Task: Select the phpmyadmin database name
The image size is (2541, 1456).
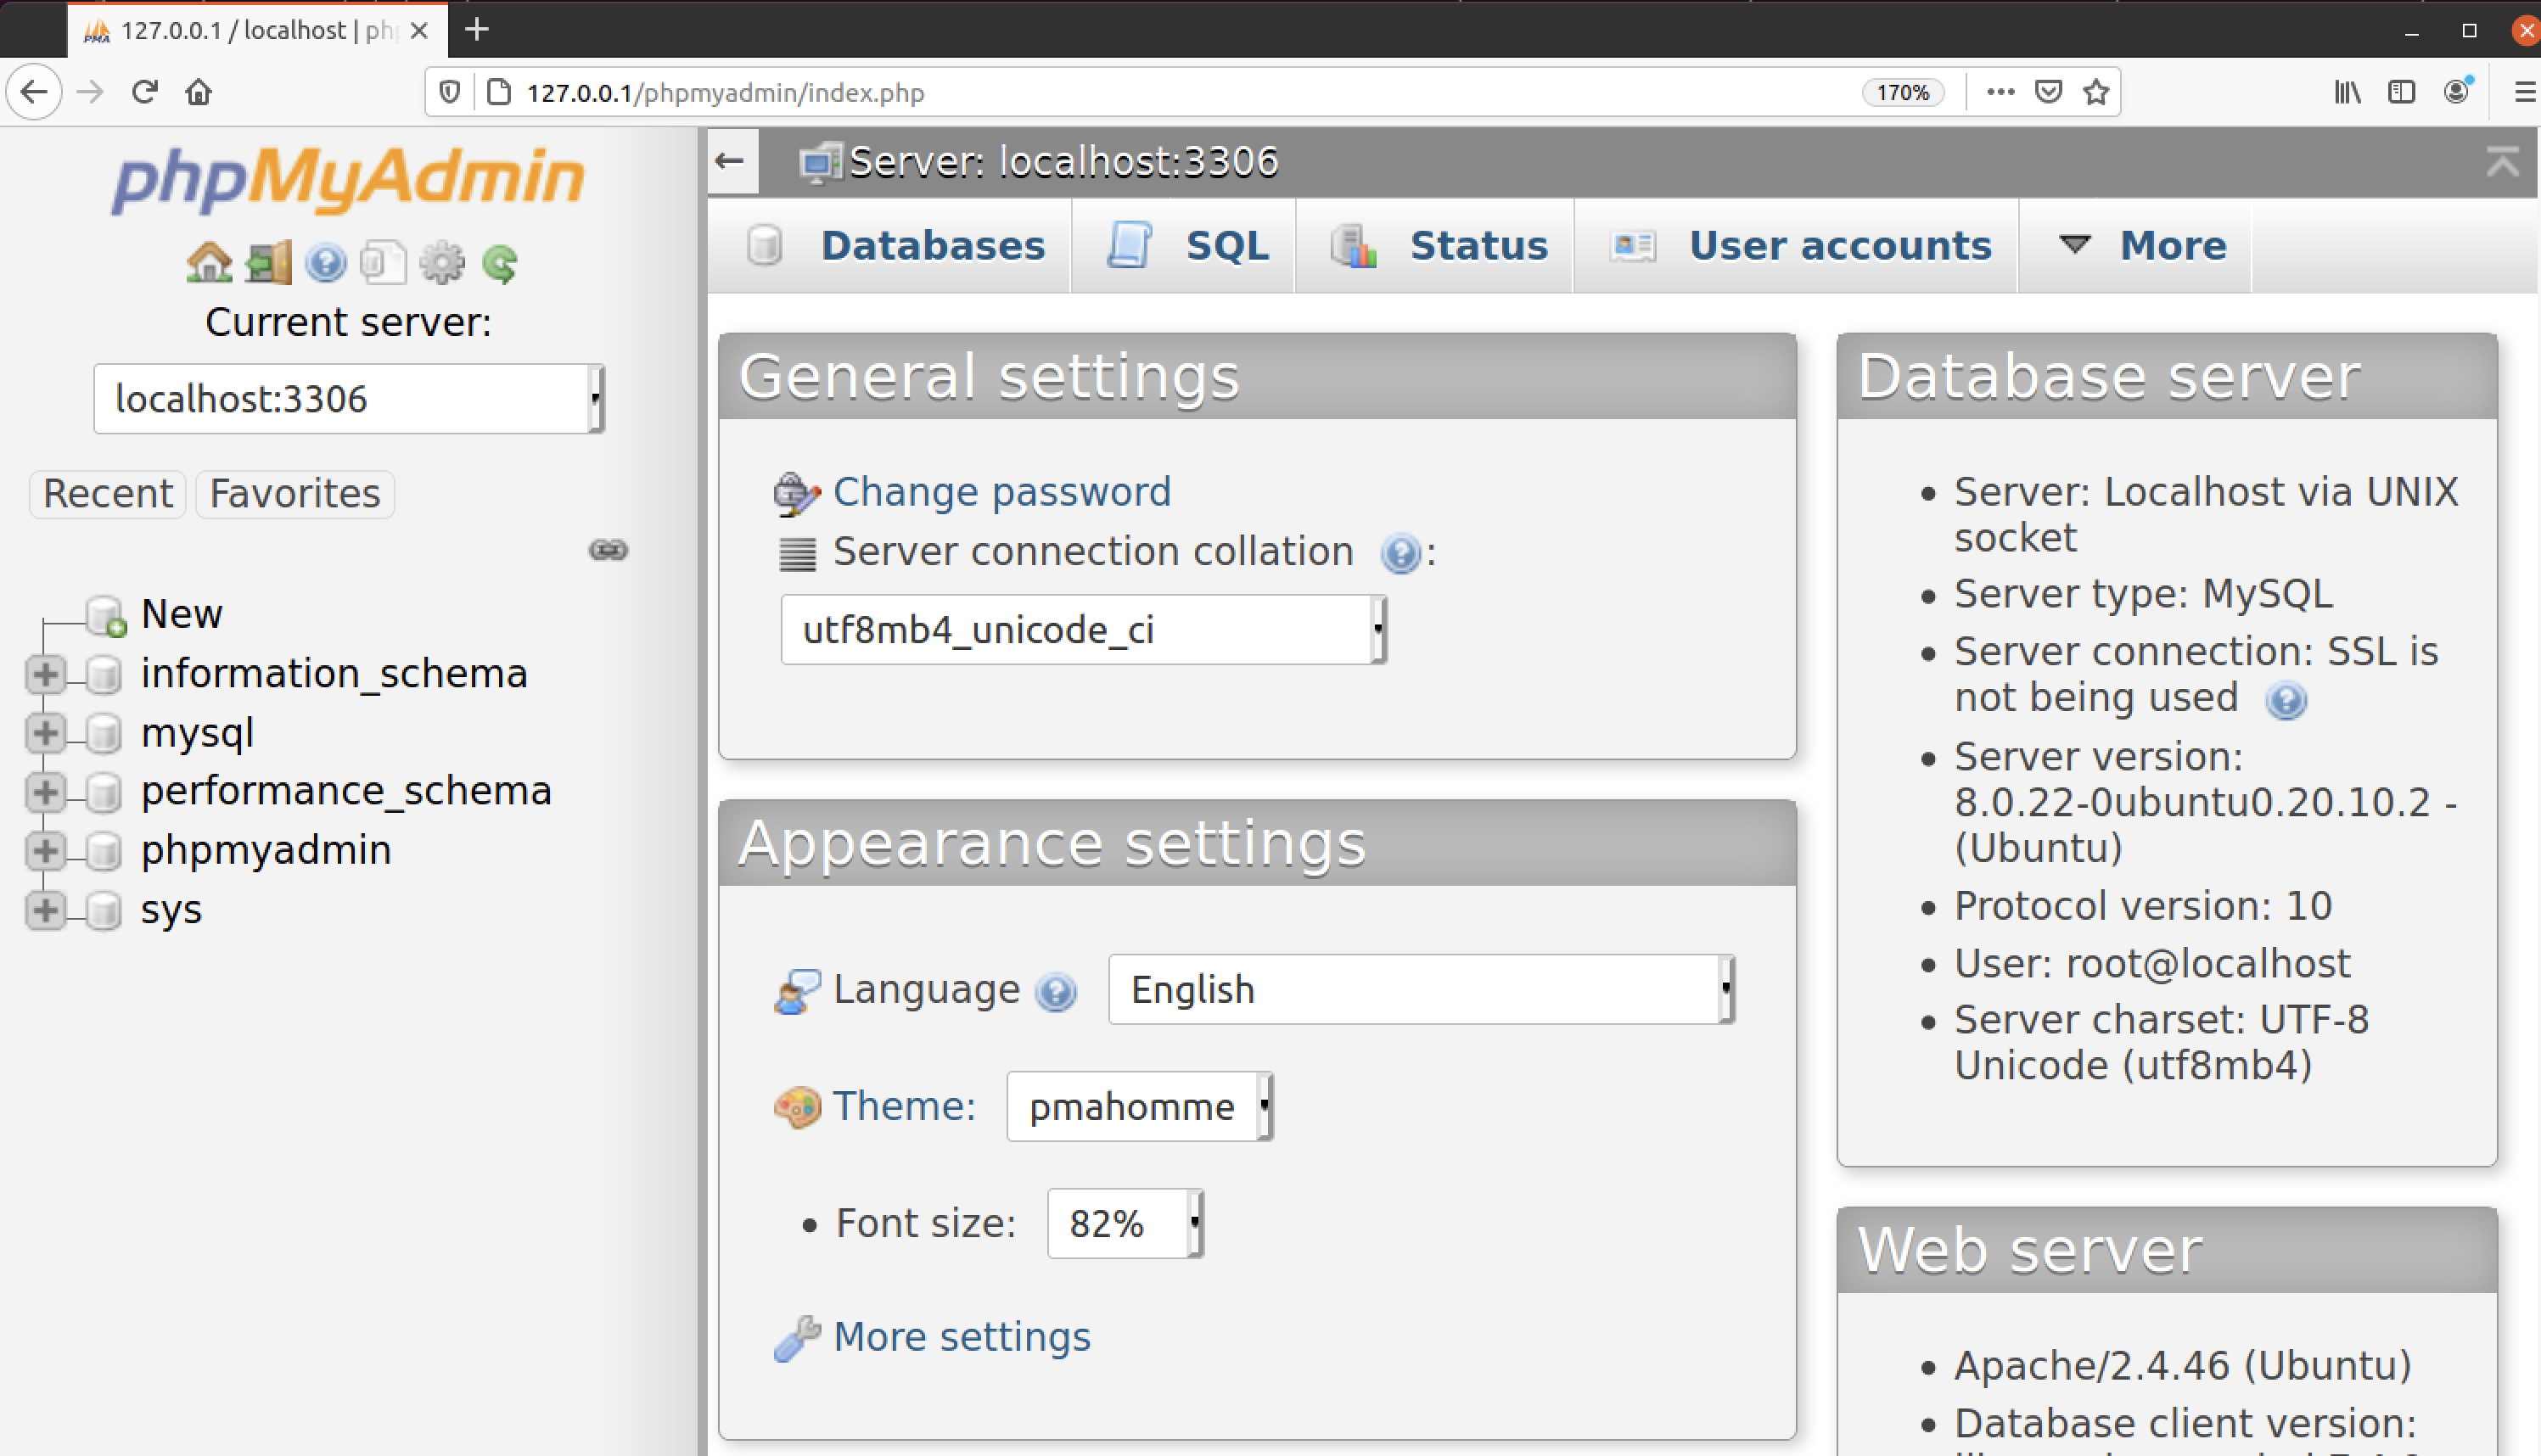Action: pyautogui.click(x=266, y=851)
